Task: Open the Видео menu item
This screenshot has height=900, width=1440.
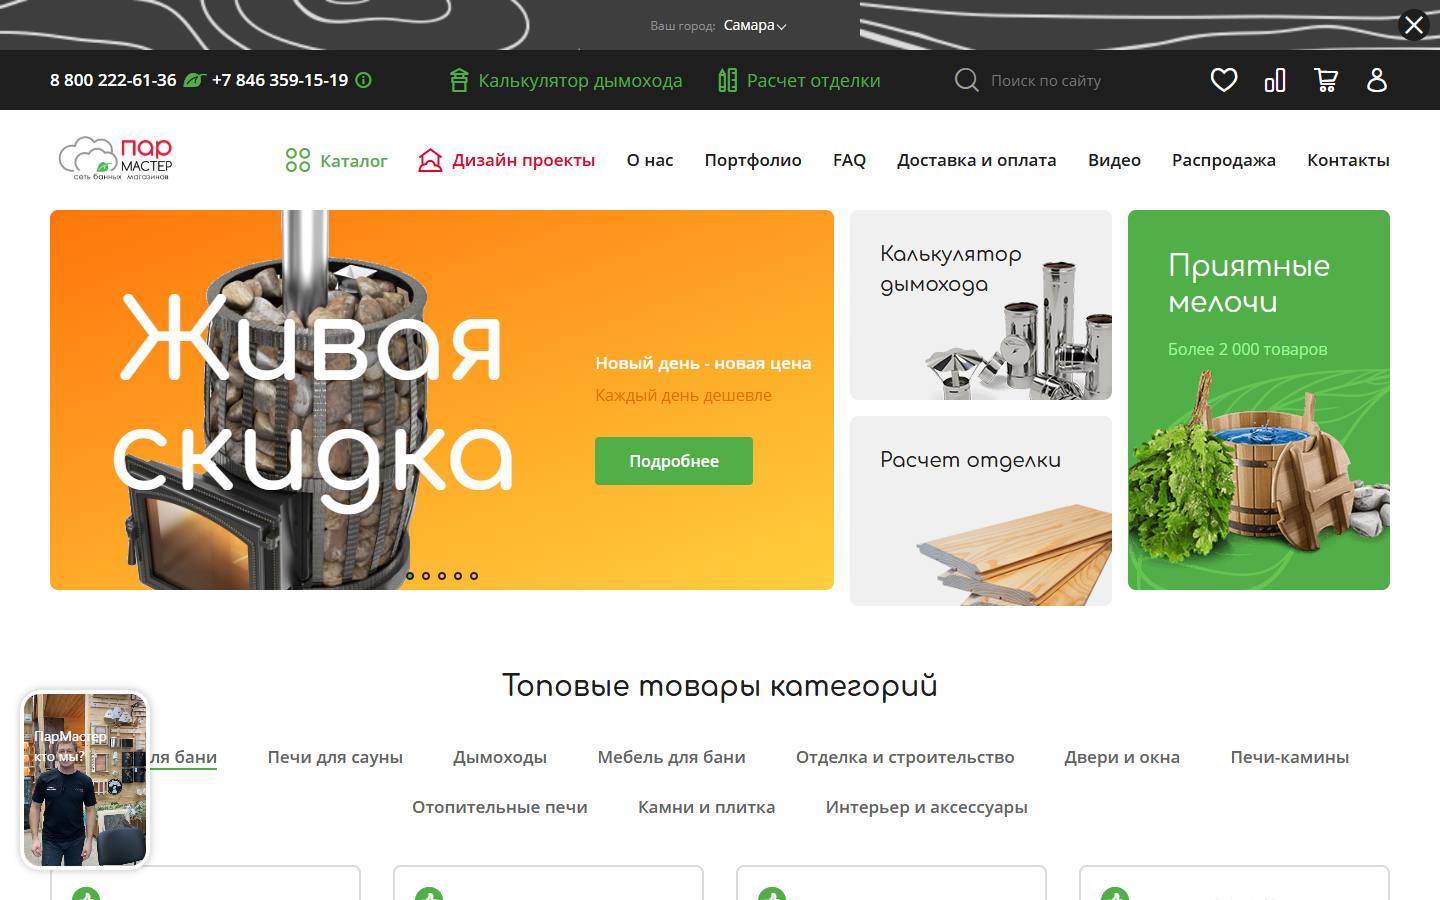Action: [1114, 160]
